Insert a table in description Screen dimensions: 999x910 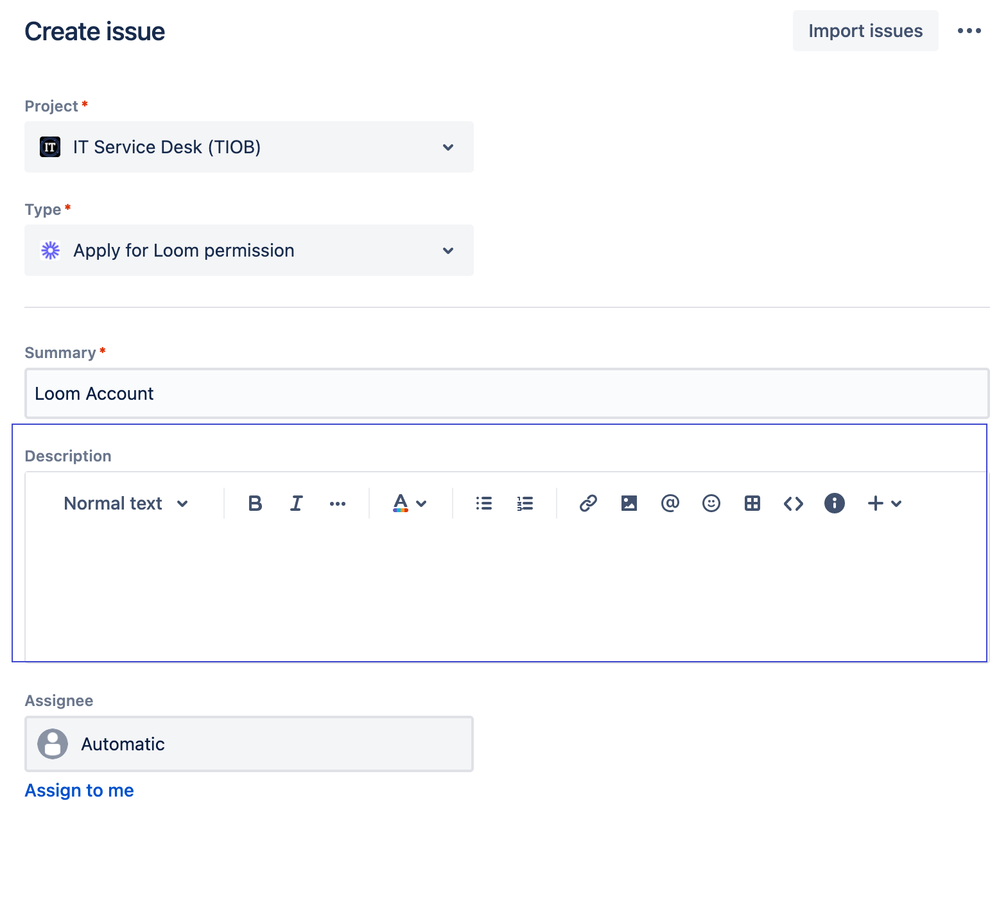[752, 503]
